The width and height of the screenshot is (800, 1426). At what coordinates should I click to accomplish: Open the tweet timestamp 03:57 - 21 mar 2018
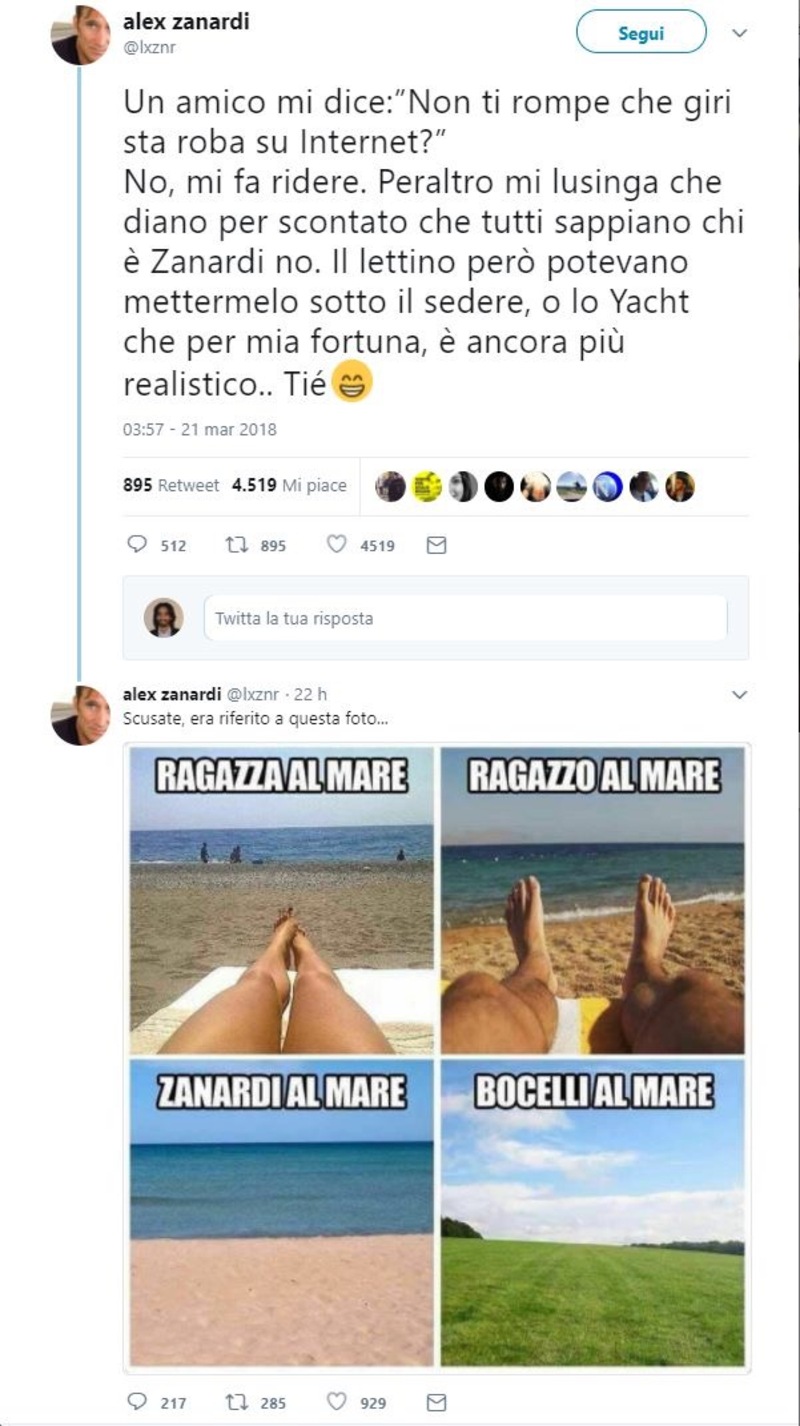(x=200, y=429)
